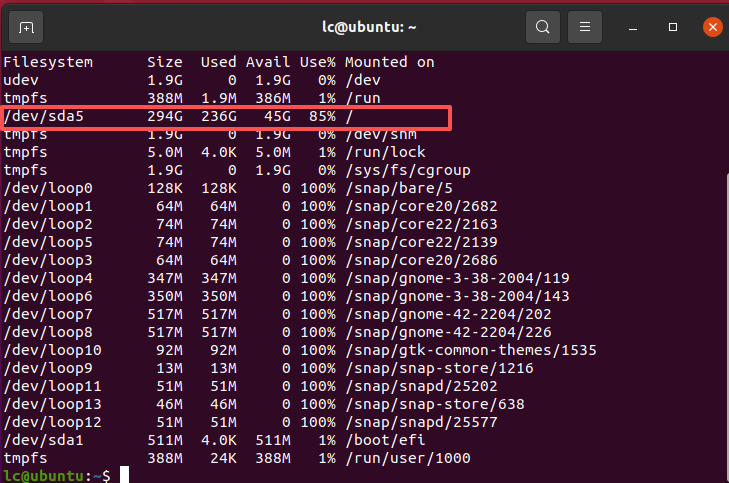Close the terminal window

coord(711,27)
